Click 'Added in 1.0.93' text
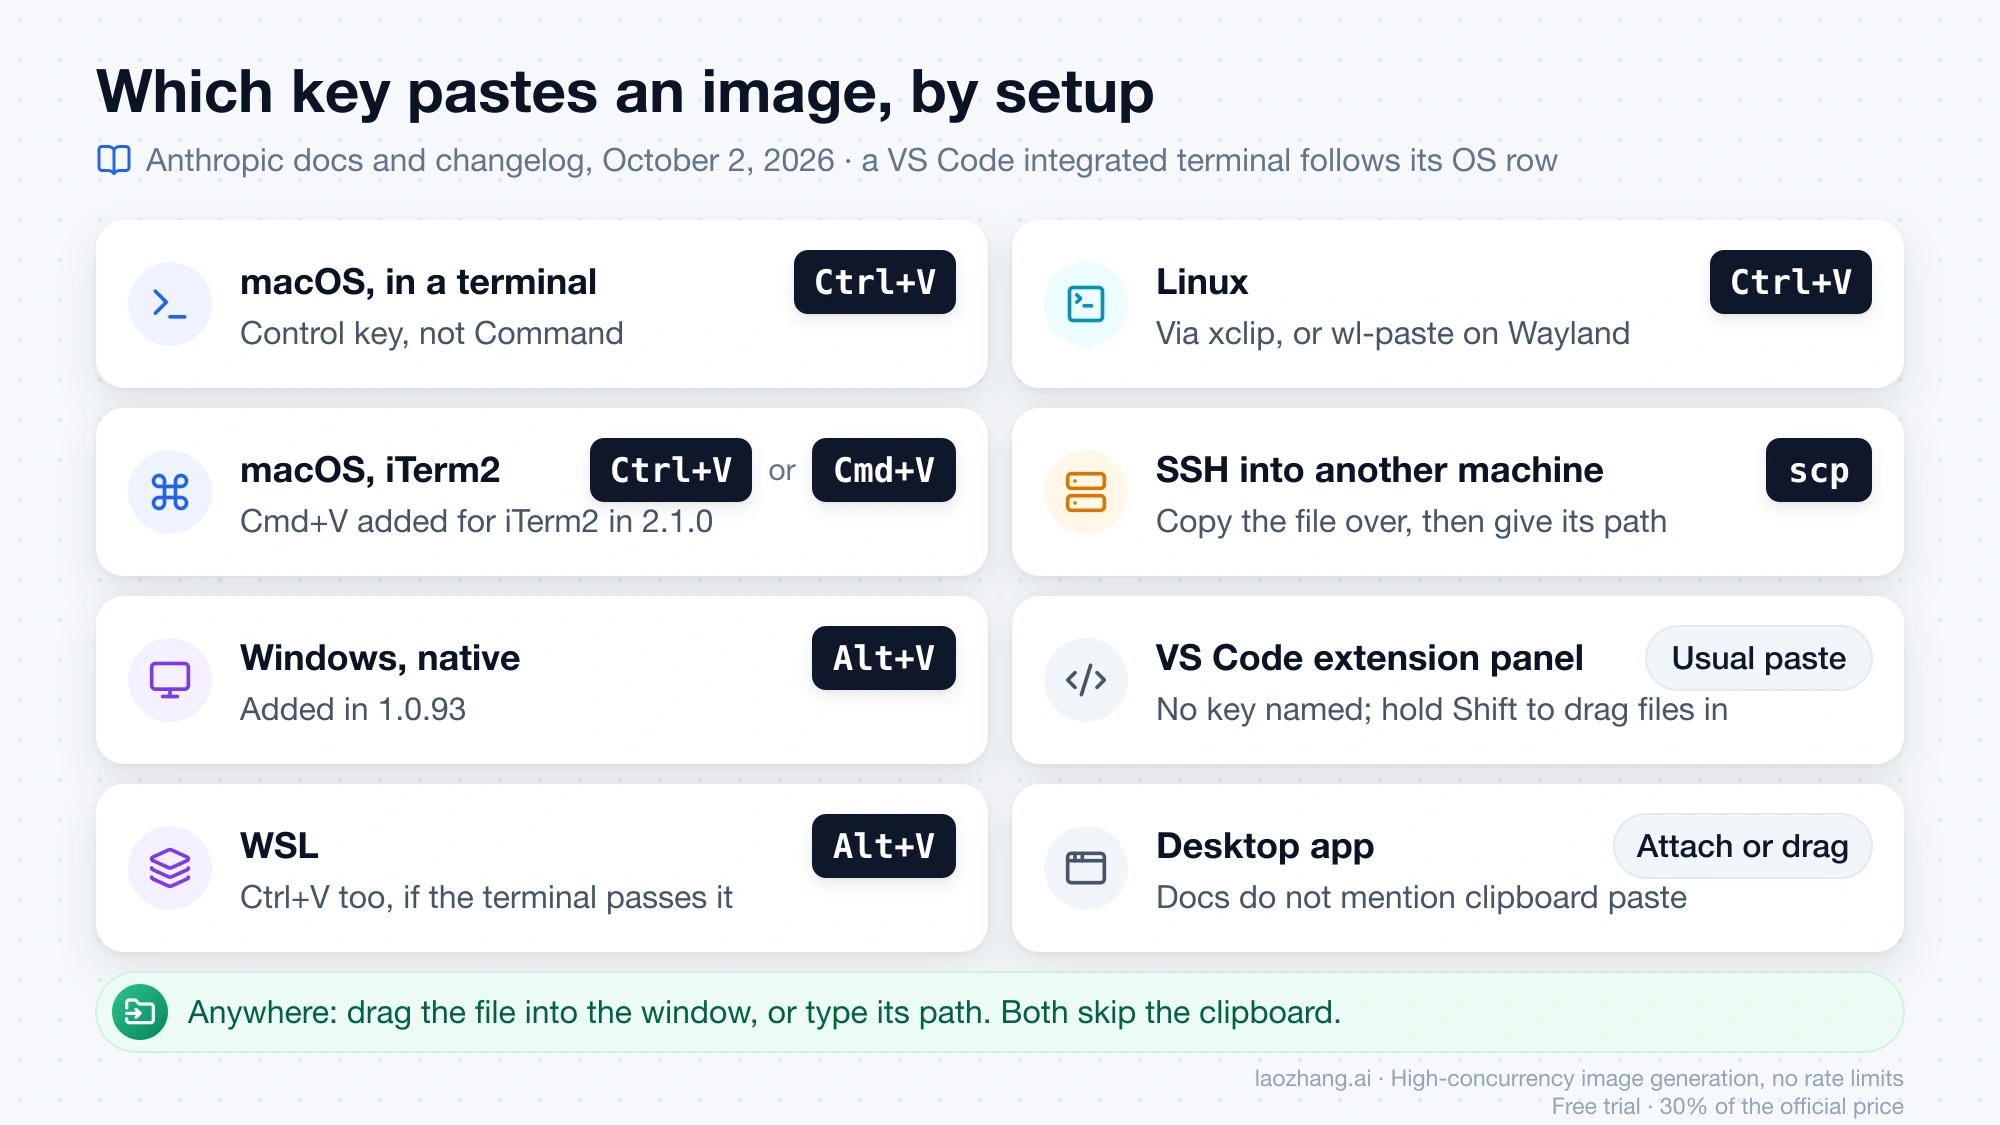The width and height of the screenshot is (2000, 1125). click(x=353, y=709)
